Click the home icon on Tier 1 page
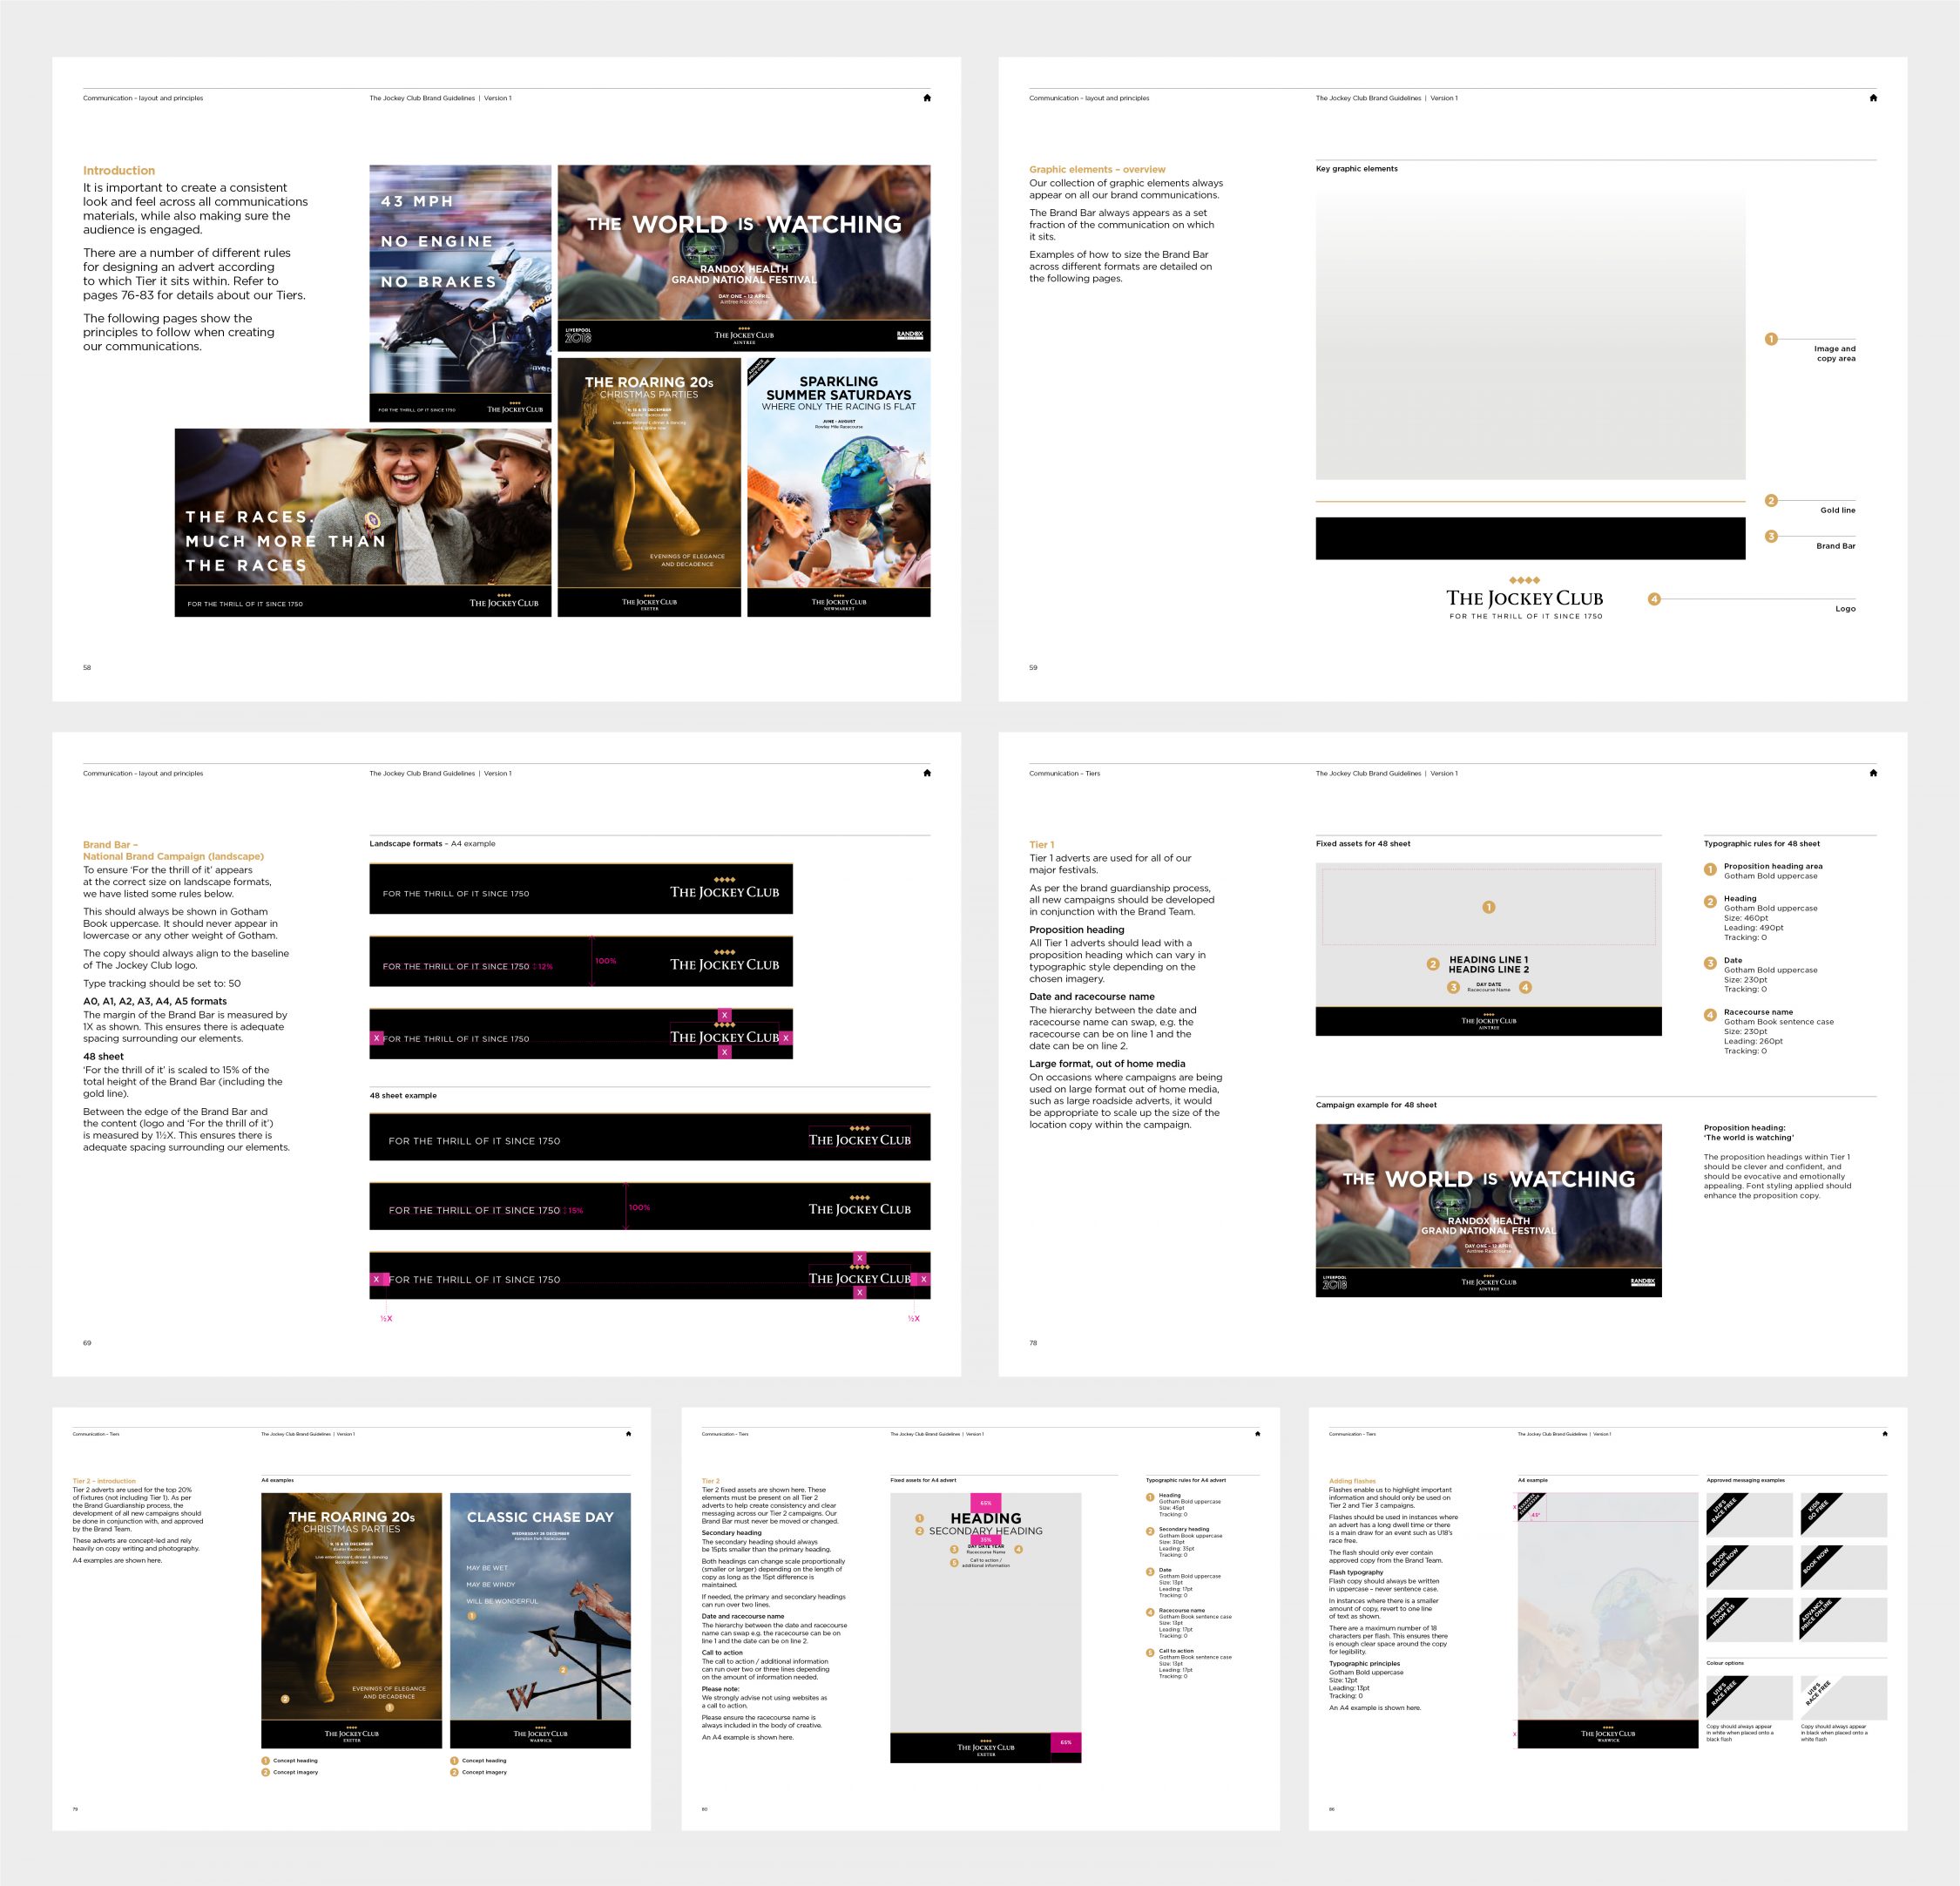The height and width of the screenshot is (1886, 1960). pyautogui.click(x=1872, y=773)
